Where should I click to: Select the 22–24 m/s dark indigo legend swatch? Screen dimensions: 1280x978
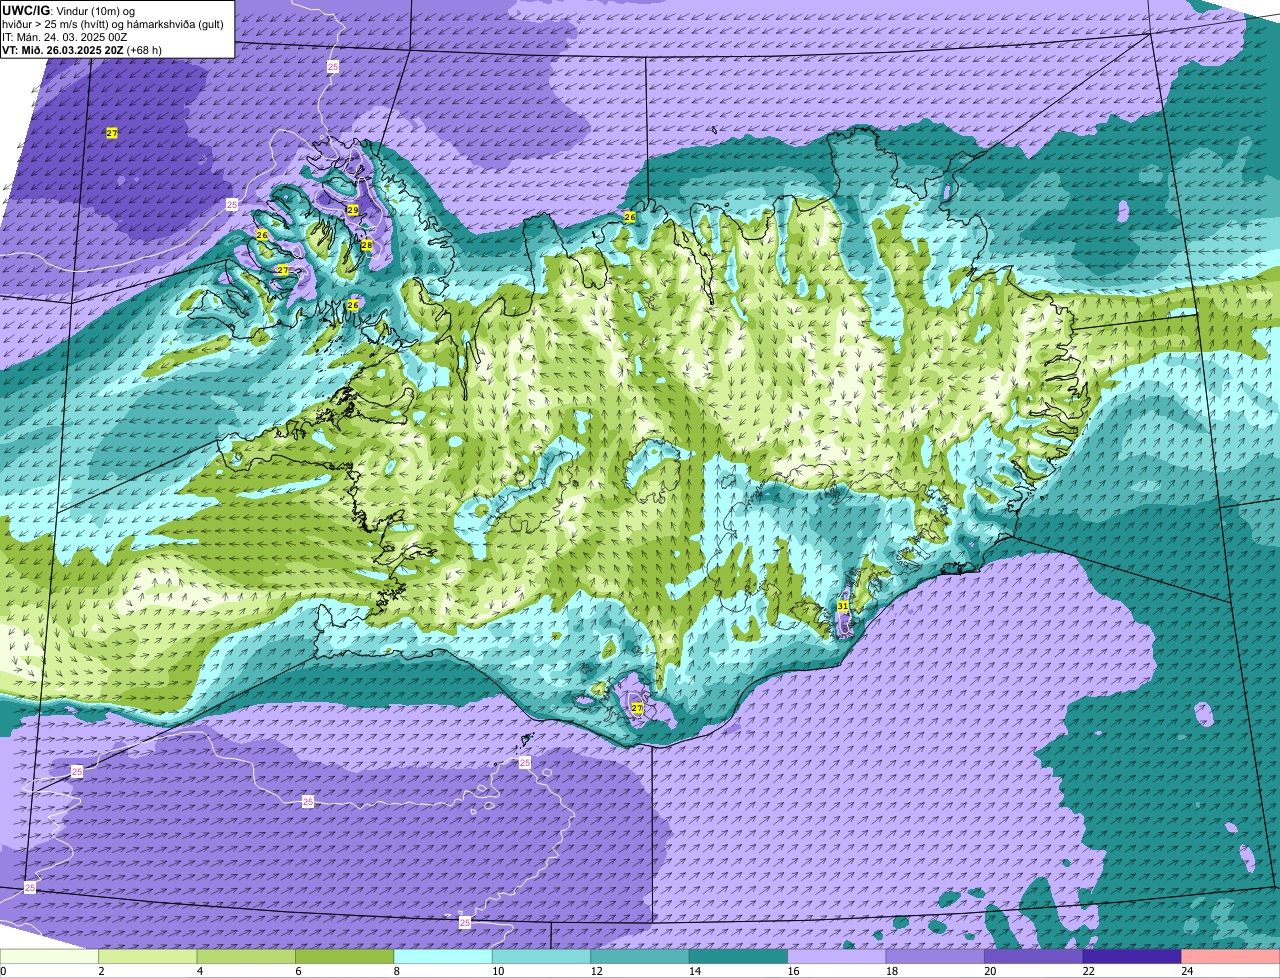[x=1132, y=956]
